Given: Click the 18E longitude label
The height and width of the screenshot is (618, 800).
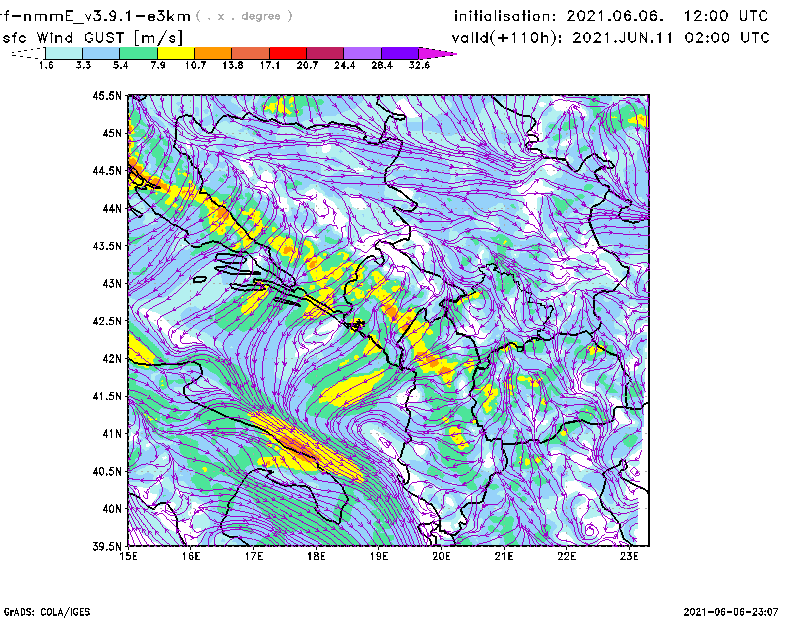Looking at the screenshot, I should [x=316, y=556].
